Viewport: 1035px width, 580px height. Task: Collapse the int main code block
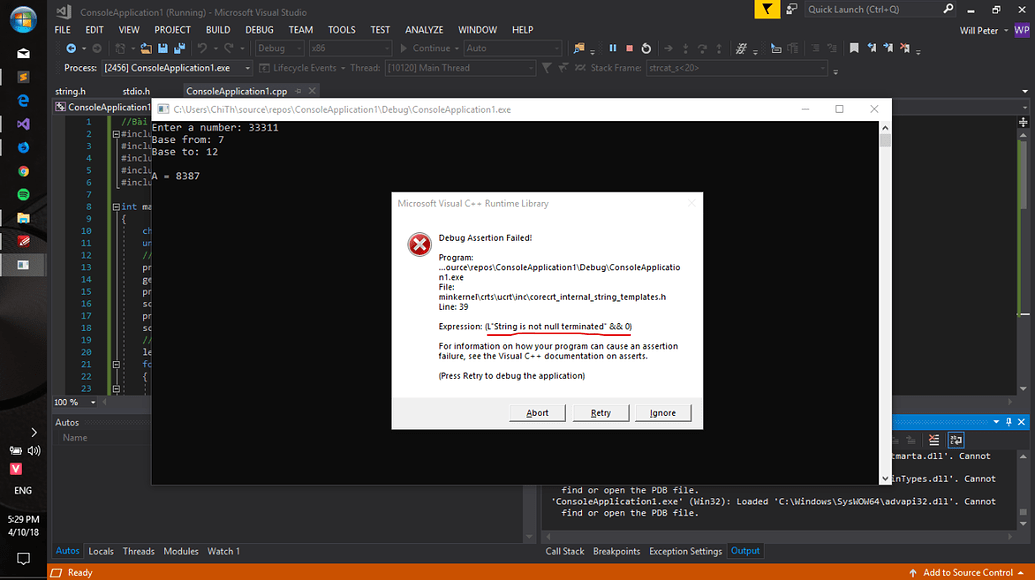click(116, 207)
